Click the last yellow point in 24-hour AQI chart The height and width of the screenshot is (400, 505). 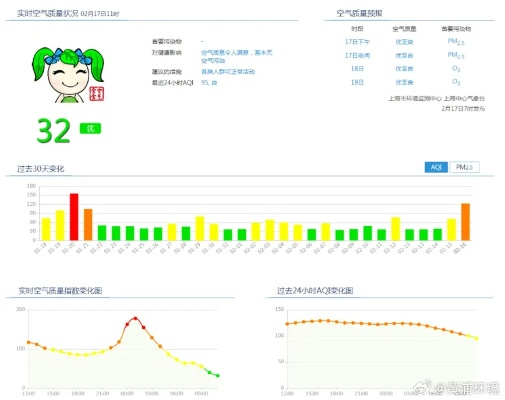tap(477, 338)
